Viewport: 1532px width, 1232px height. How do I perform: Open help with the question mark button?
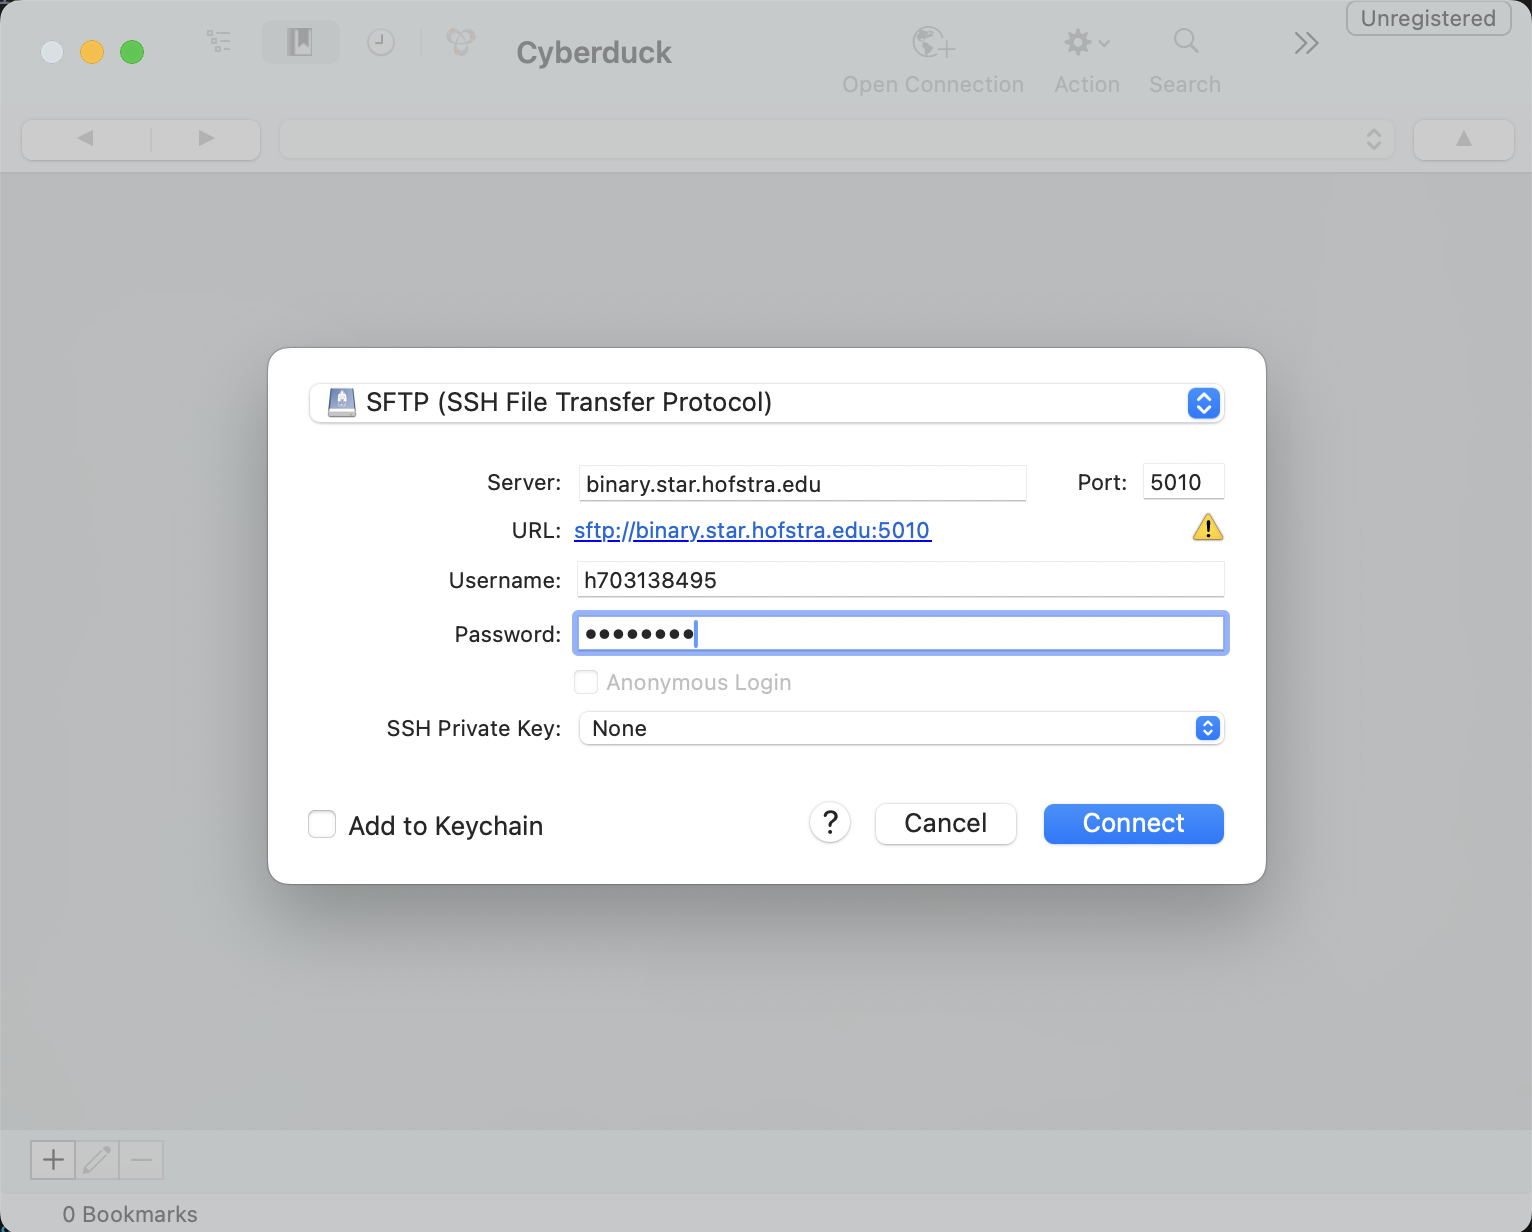[830, 823]
